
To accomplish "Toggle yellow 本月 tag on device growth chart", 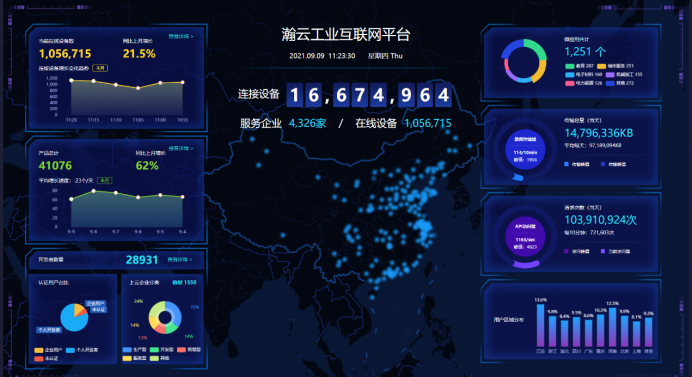I will 100,68.
